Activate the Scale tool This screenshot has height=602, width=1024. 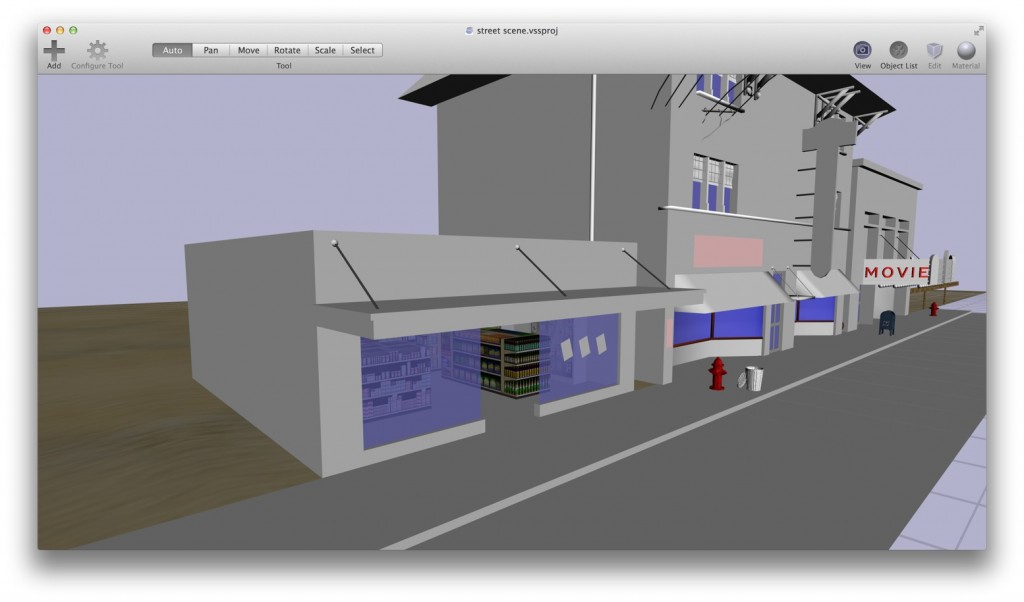[x=325, y=50]
